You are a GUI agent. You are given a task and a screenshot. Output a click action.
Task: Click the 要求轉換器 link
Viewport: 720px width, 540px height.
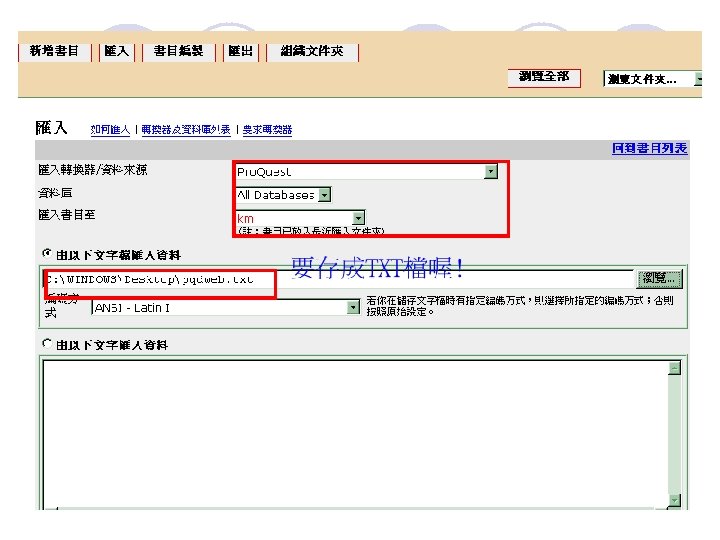(267, 130)
